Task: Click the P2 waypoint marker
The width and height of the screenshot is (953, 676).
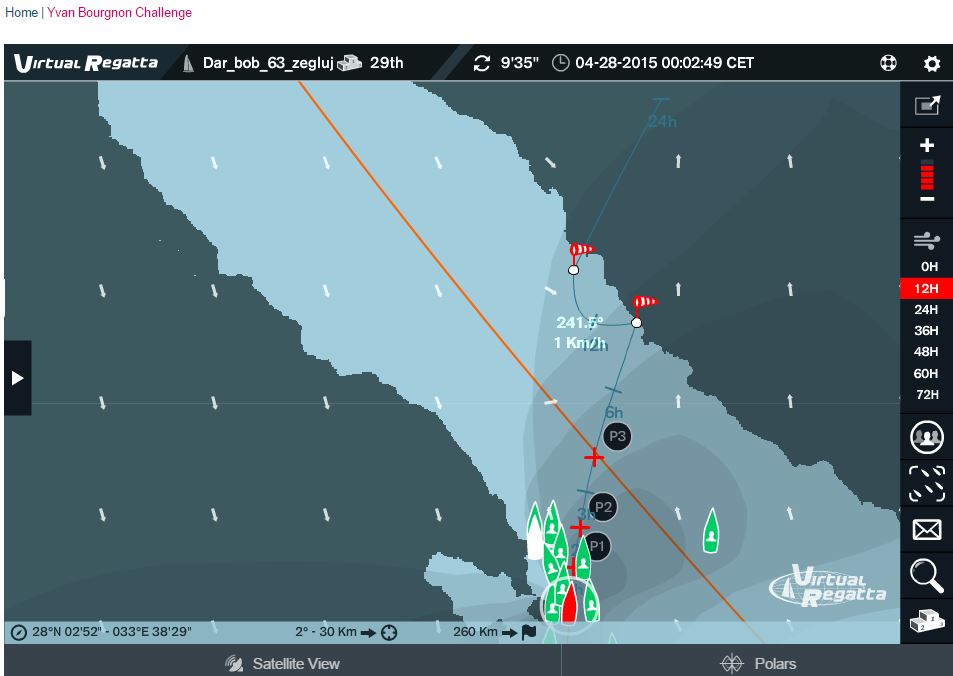Action: [x=603, y=507]
